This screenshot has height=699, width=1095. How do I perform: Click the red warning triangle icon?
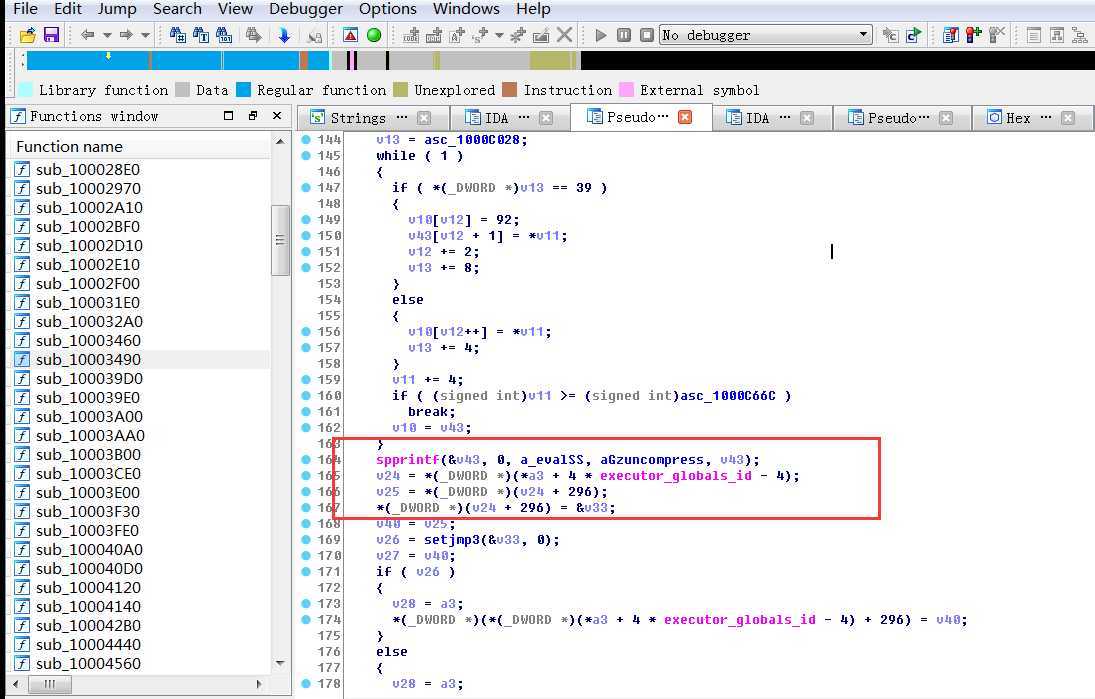[x=351, y=35]
